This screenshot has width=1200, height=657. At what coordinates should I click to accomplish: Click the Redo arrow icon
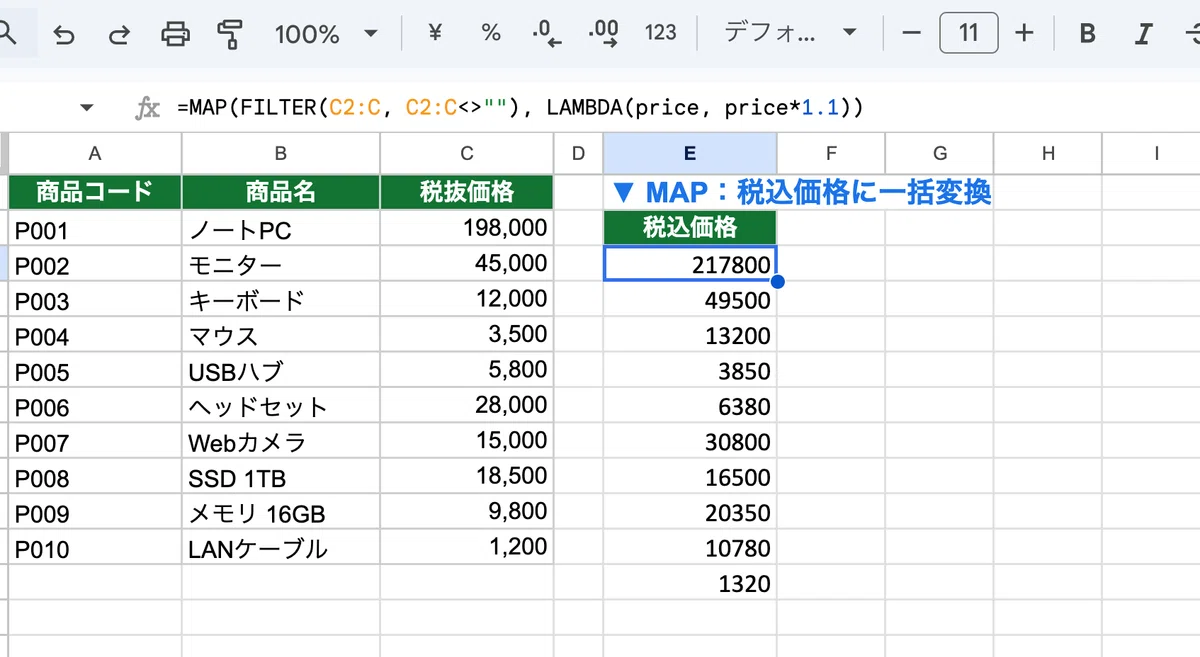pyautogui.click(x=120, y=34)
